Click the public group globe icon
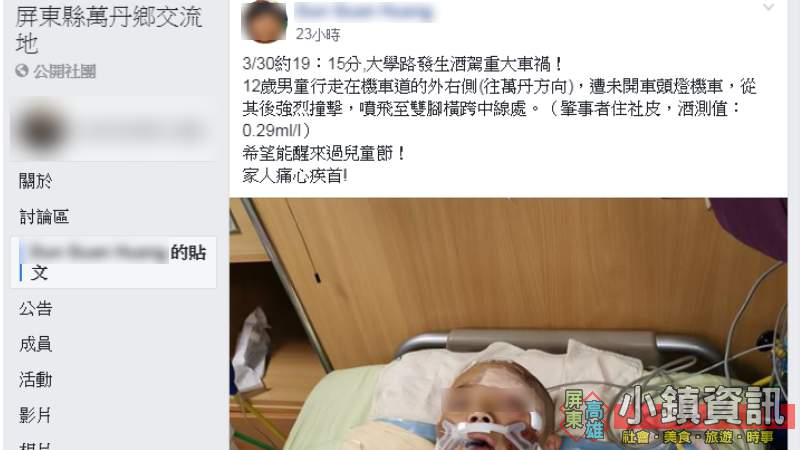Screen dimensions: 800x450 (x=22, y=71)
